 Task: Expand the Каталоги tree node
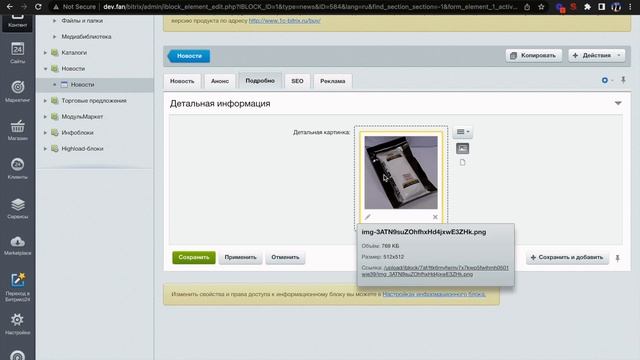[x=45, y=52]
